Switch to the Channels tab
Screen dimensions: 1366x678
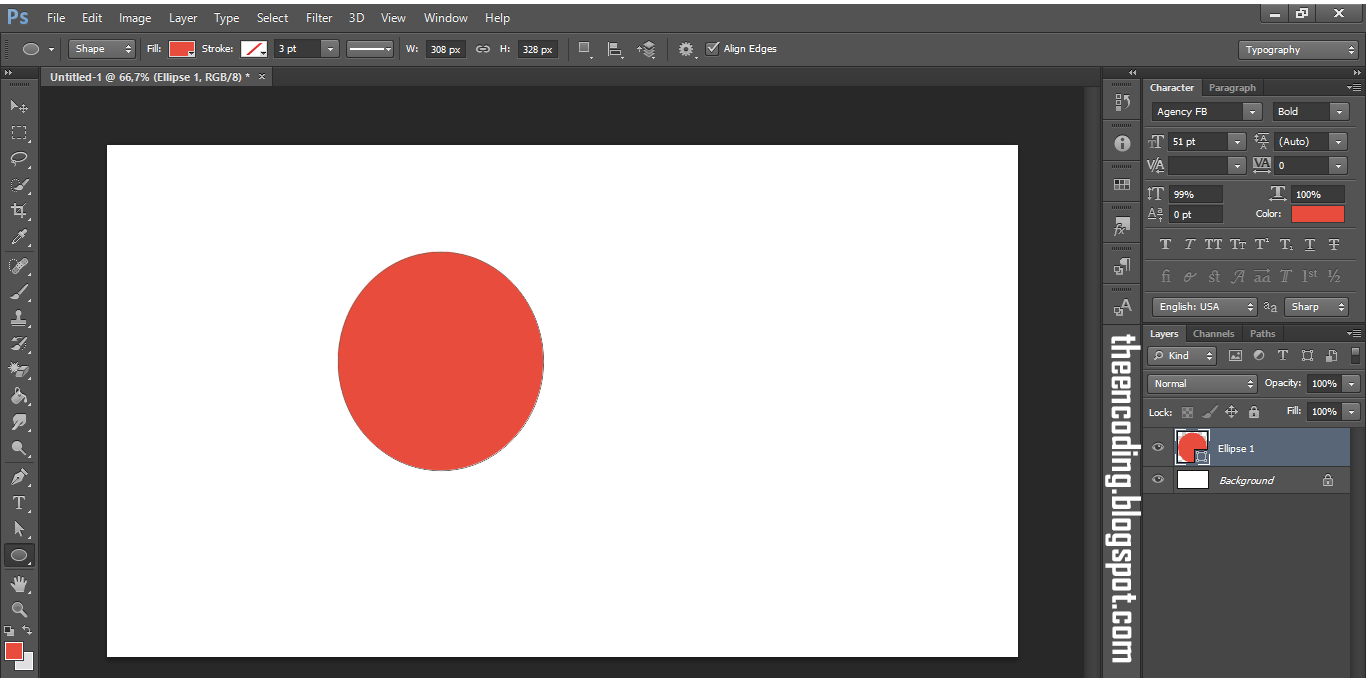pos(1214,334)
